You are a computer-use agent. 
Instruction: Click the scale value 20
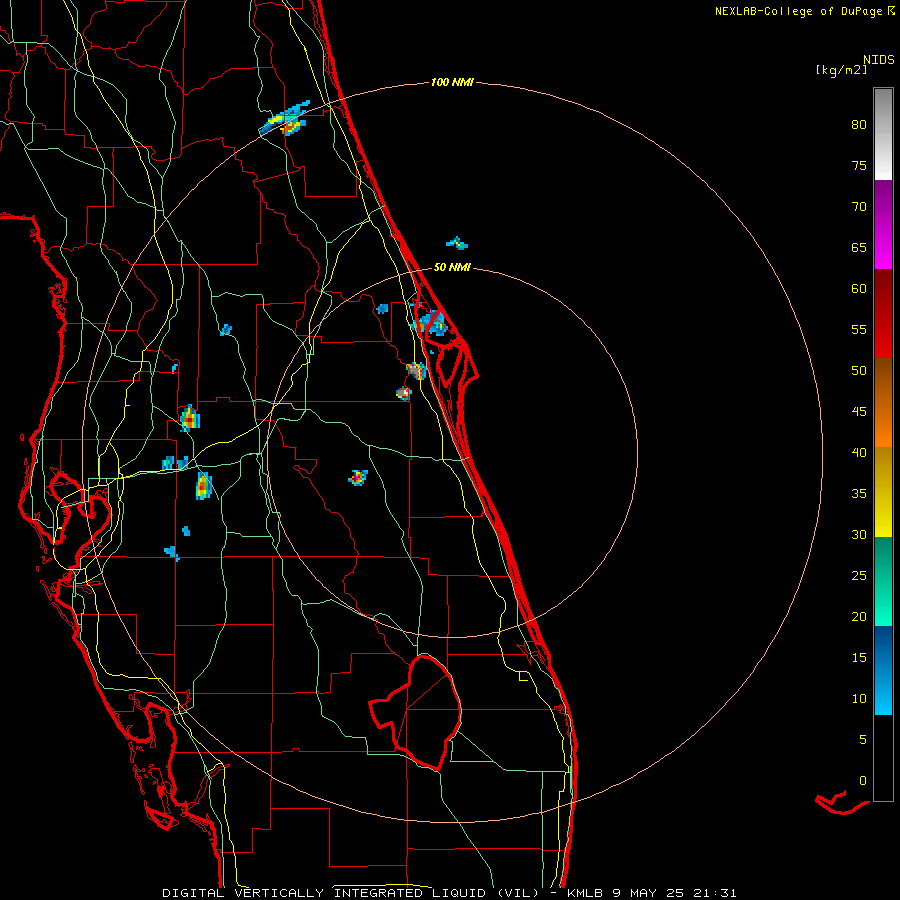click(859, 616)
